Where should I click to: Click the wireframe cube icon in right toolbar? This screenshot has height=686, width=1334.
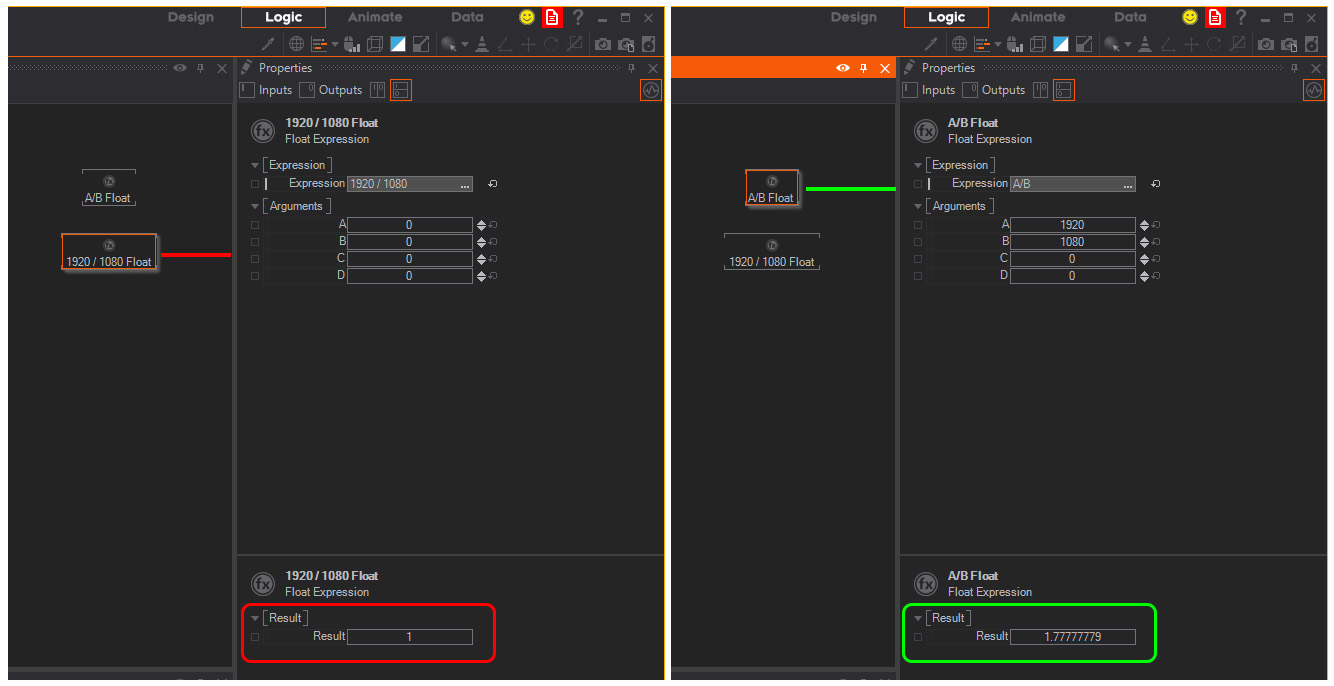[1038, 44]
